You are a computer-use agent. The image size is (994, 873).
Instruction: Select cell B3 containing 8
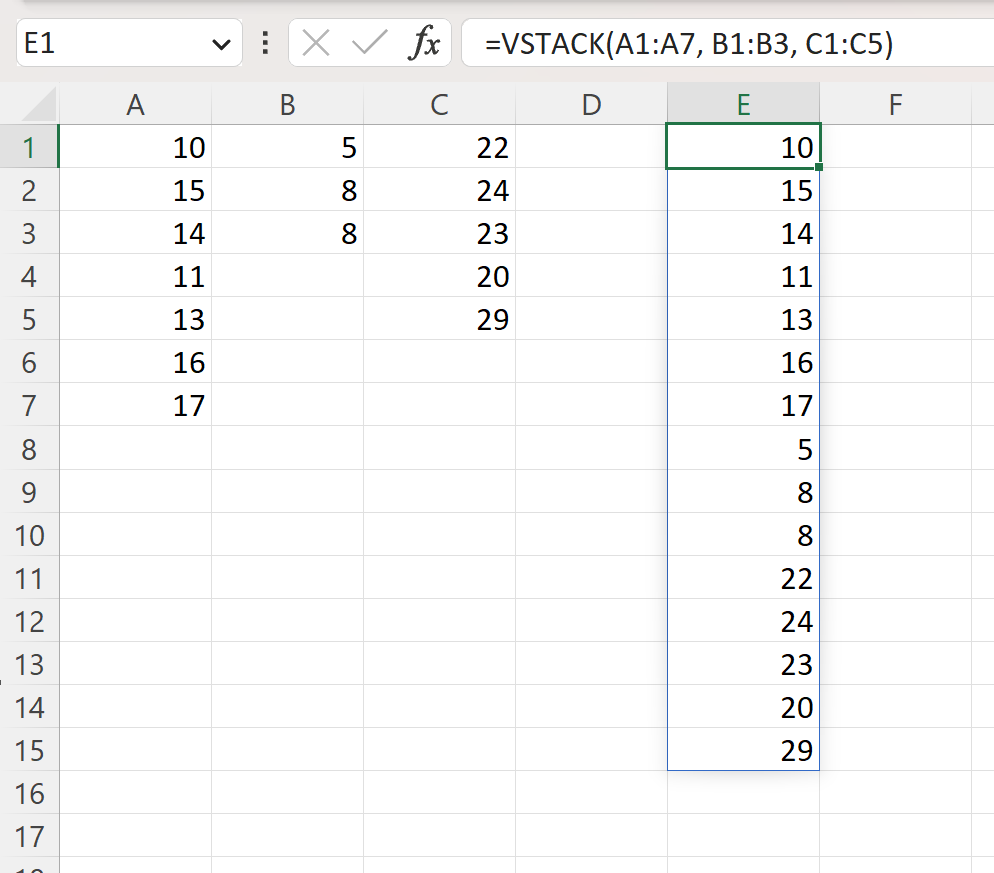pos(287,233)
